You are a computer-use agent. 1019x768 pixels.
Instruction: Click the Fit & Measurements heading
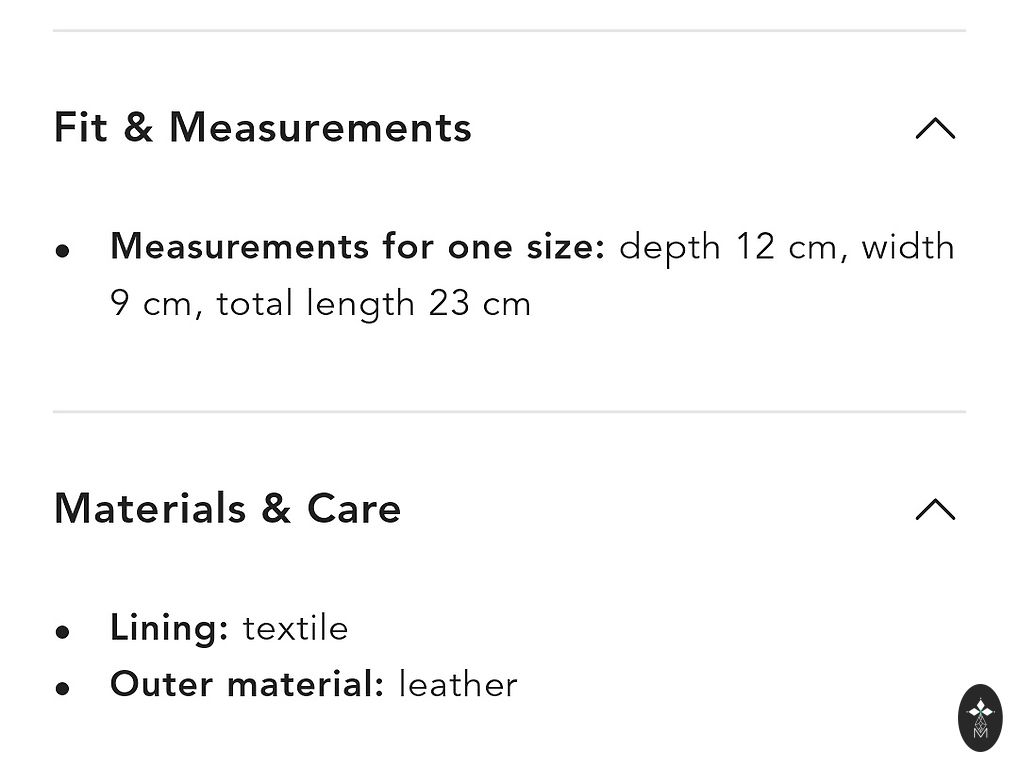(x=262, y=128)
